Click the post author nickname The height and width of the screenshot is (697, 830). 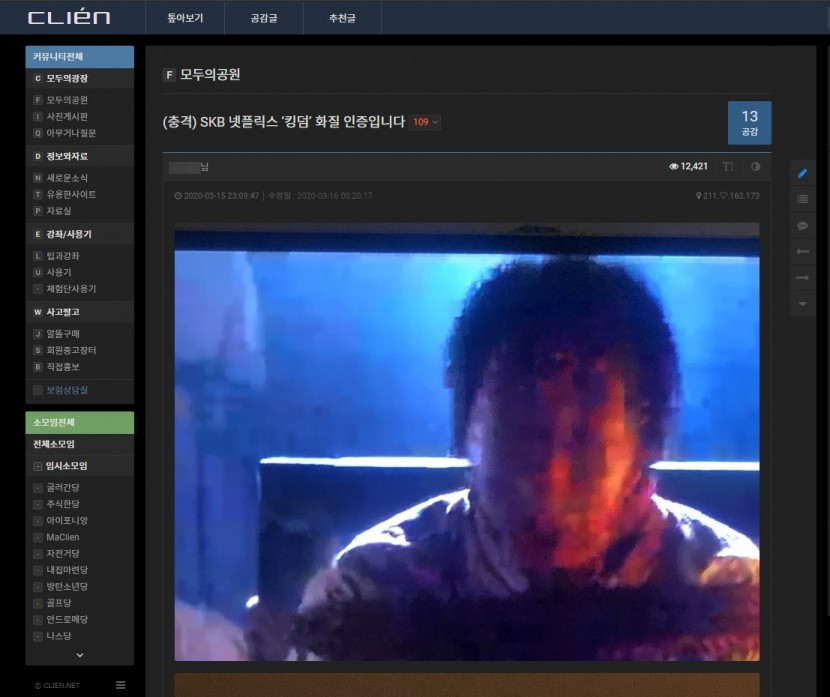coord(188,167)
